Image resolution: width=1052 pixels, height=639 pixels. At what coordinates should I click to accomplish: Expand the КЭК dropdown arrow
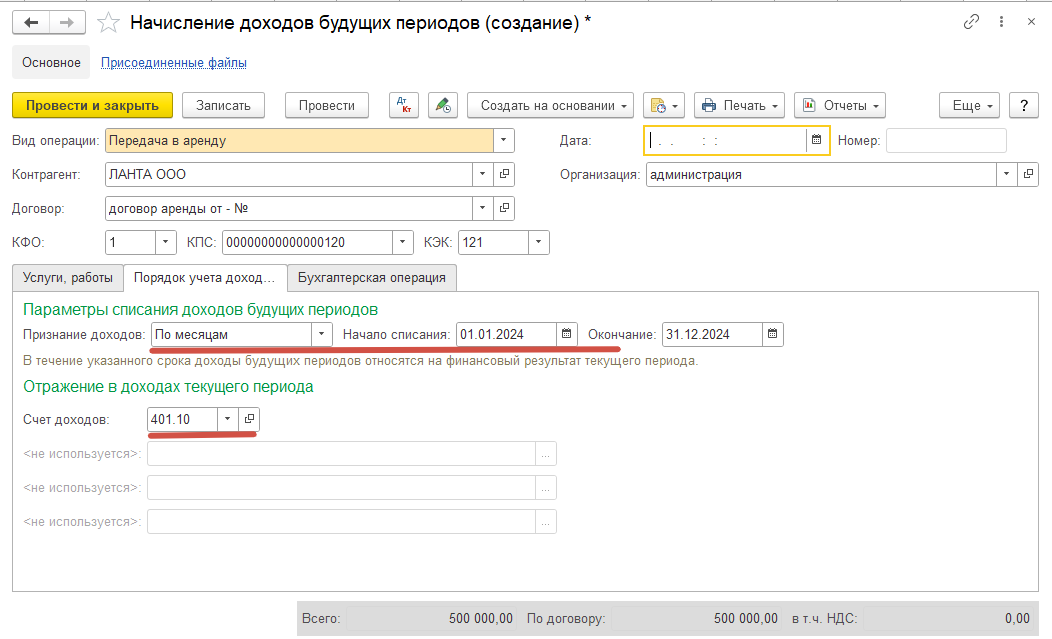539,242
